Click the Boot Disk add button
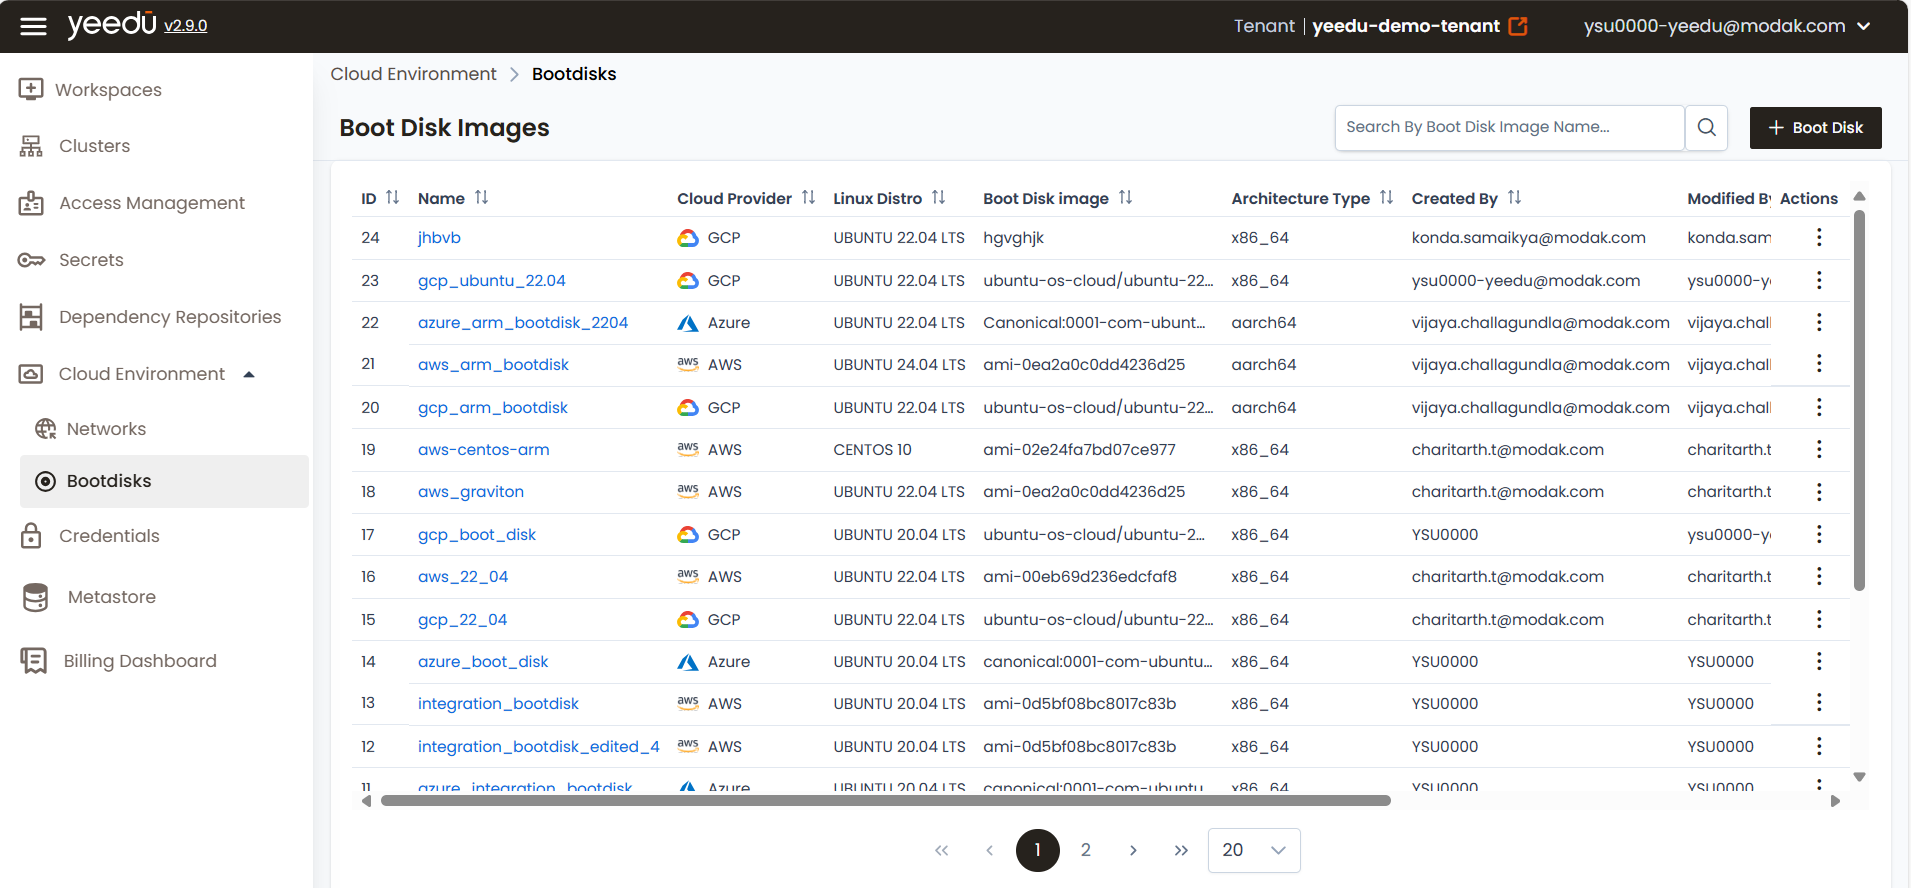The width and height of the screenshot is (1911, 888). [x=1815, y=128]
